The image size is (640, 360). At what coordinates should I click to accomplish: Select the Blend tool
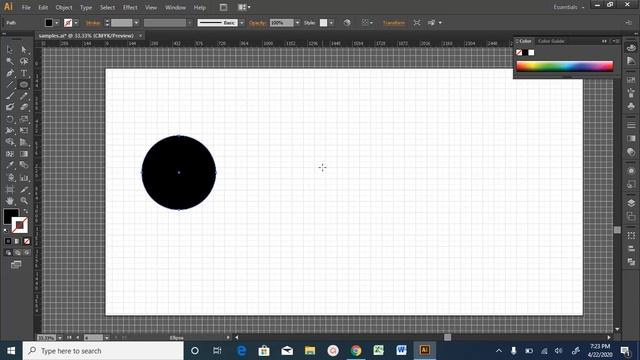[24, 165]
